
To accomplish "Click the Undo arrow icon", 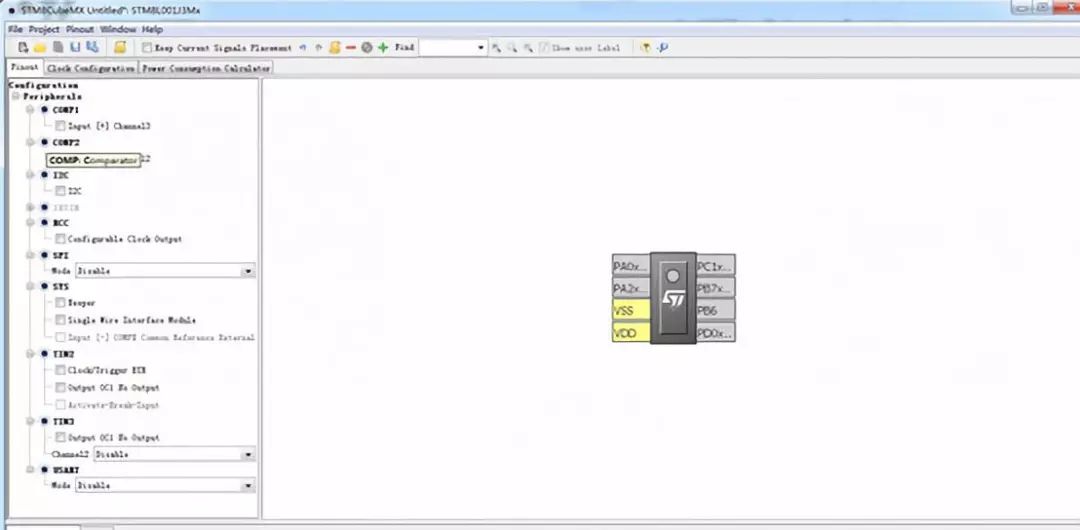I will [302, 48].
